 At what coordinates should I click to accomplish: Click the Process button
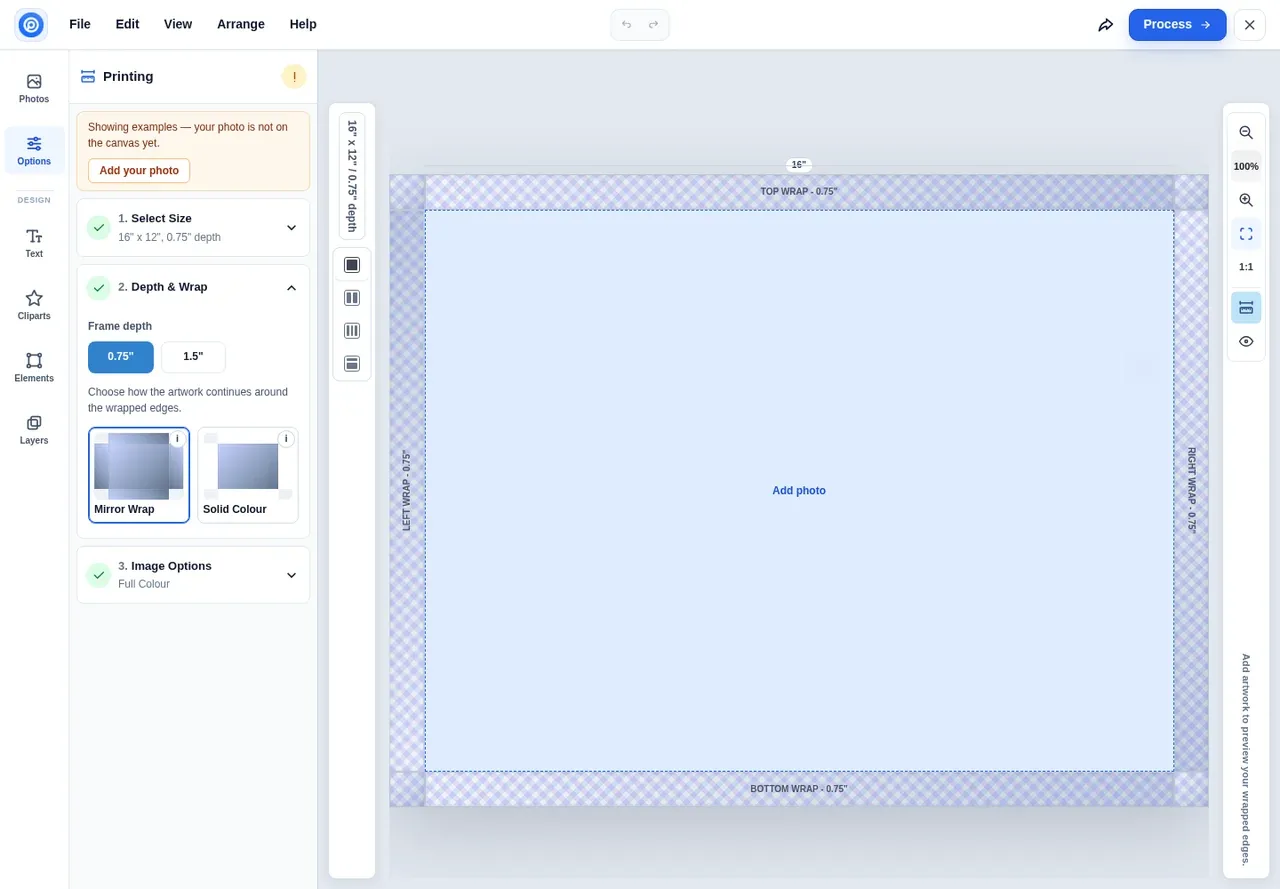coord(1177,24)
